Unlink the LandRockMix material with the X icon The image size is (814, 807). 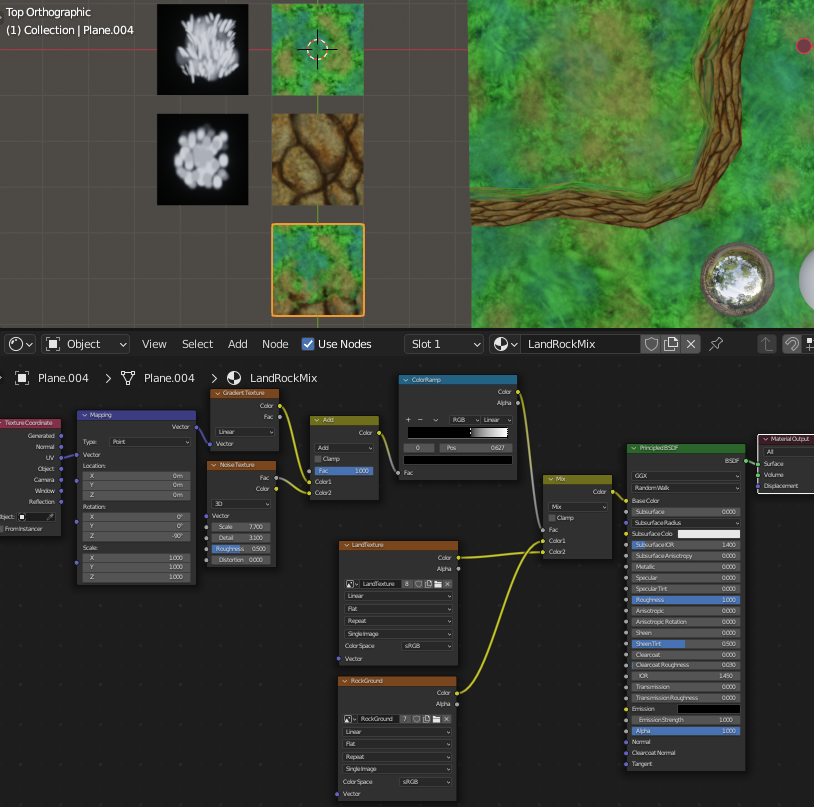691,344
